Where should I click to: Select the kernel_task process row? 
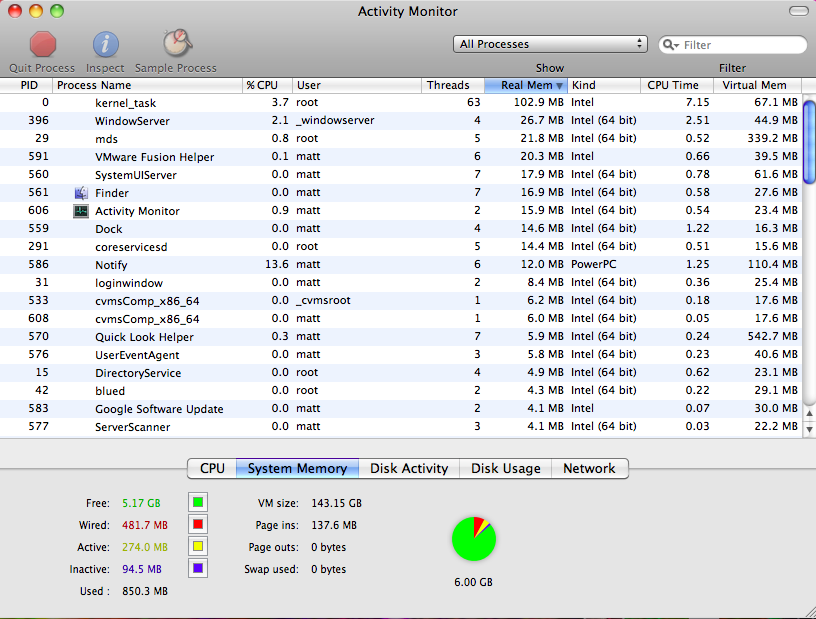tap(401, 103)
